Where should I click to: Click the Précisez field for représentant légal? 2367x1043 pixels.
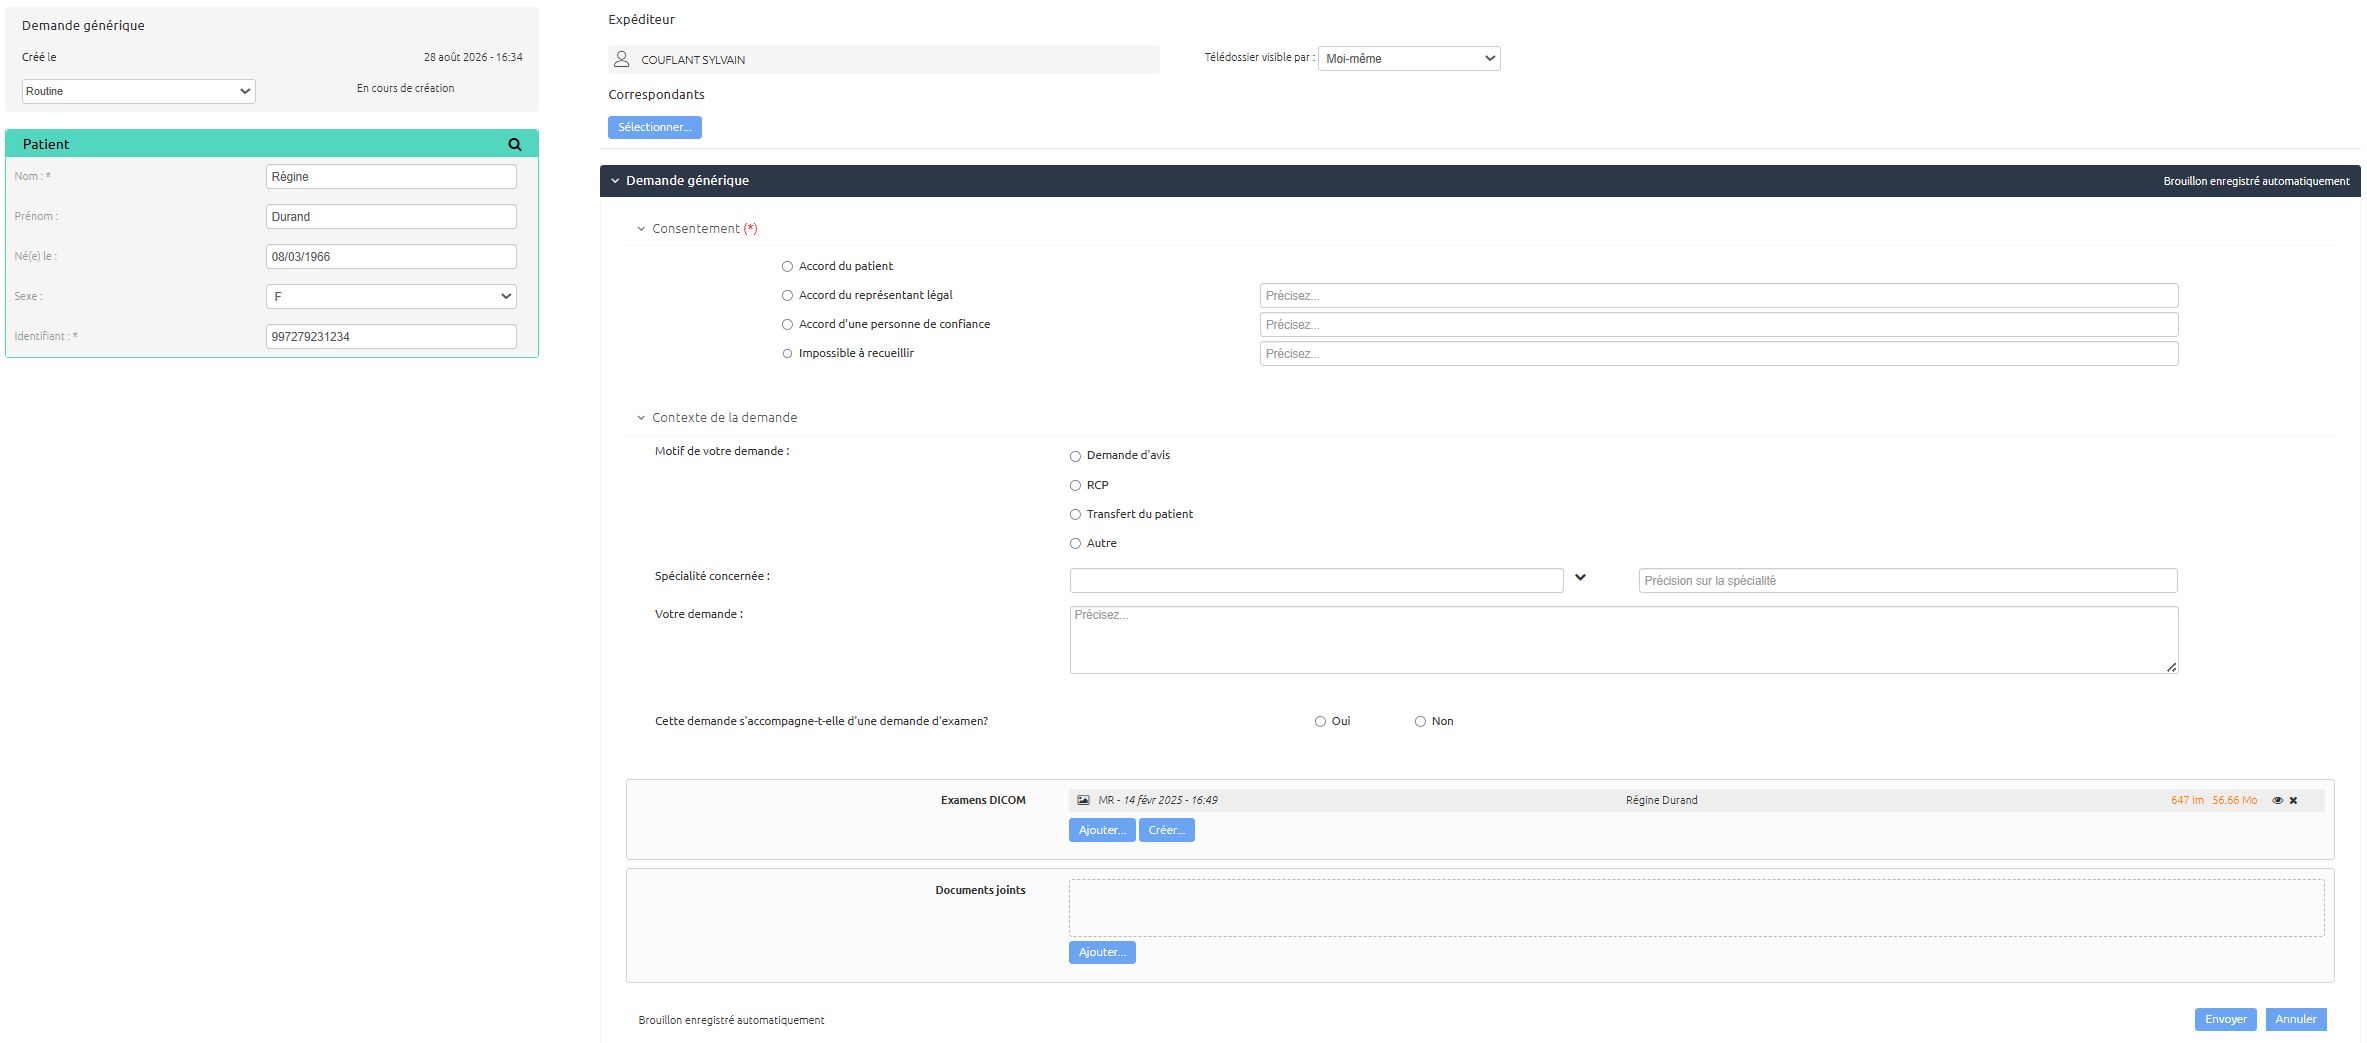point(1719,295)
